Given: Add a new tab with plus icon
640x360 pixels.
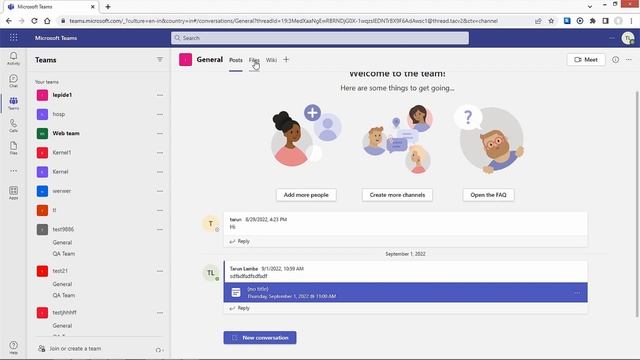Looking at the screenshot, I should 286,60.
